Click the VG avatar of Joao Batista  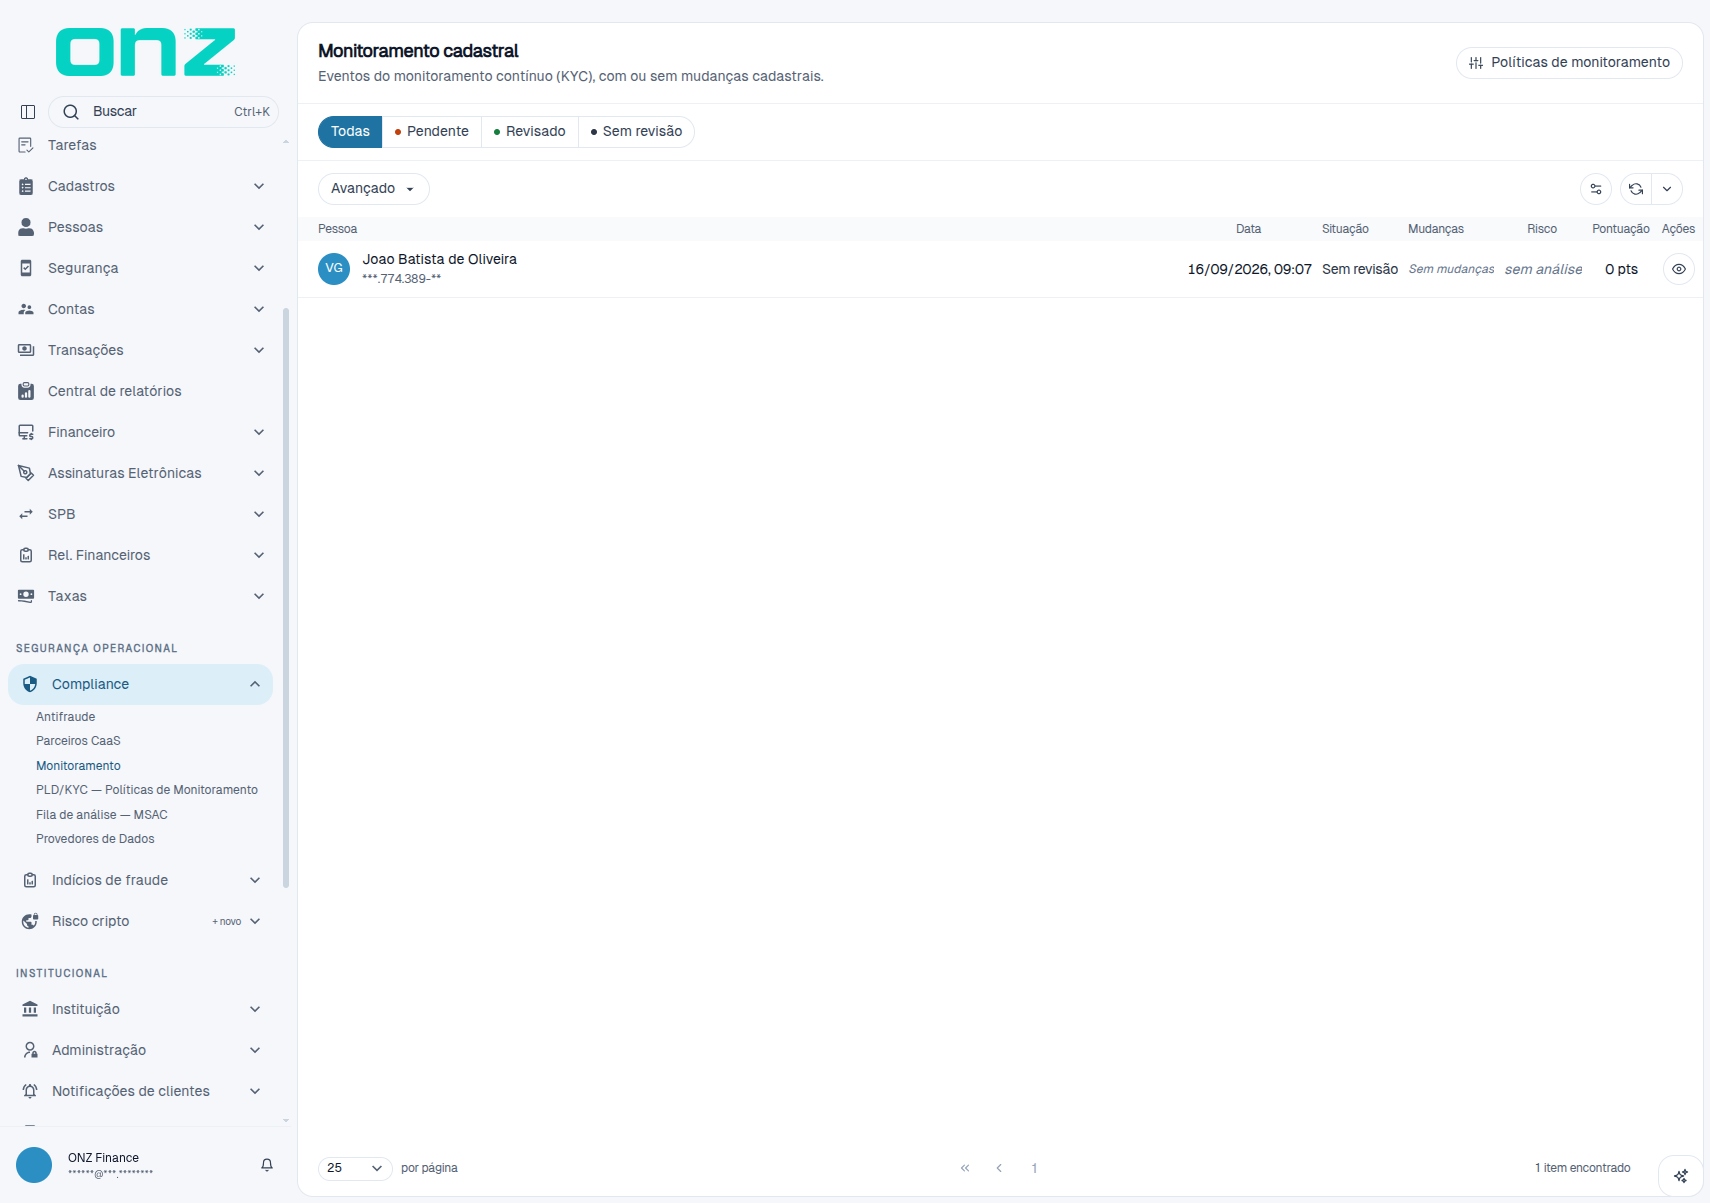334,269
